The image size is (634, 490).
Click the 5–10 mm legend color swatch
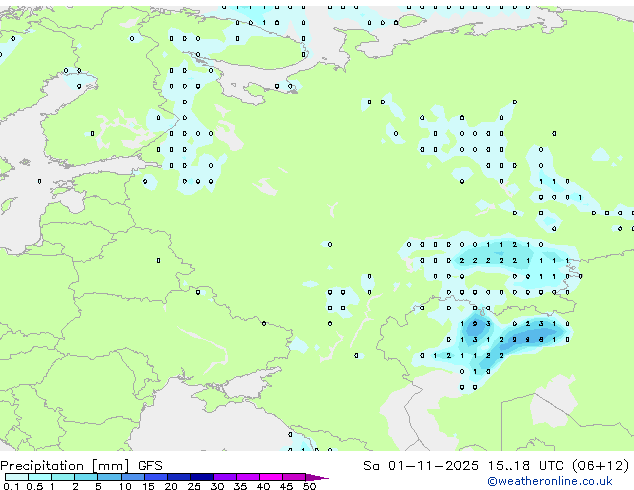coord(109,477)
